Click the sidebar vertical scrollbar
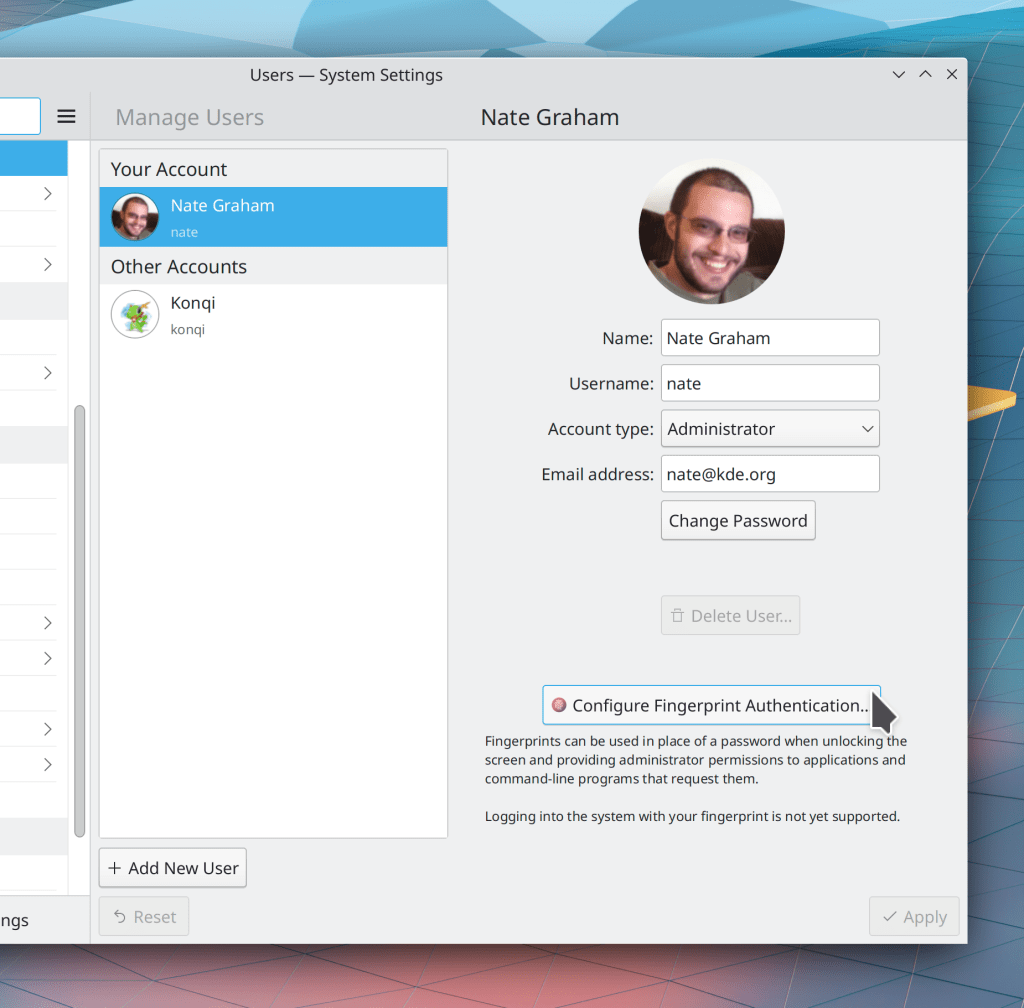The width and height of the screenshot is (1024, 1008). coord(80,620)
